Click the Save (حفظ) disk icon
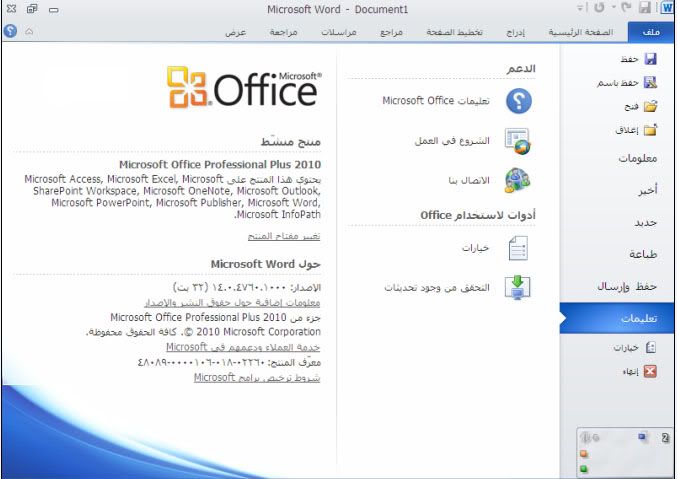 [650, 59]
